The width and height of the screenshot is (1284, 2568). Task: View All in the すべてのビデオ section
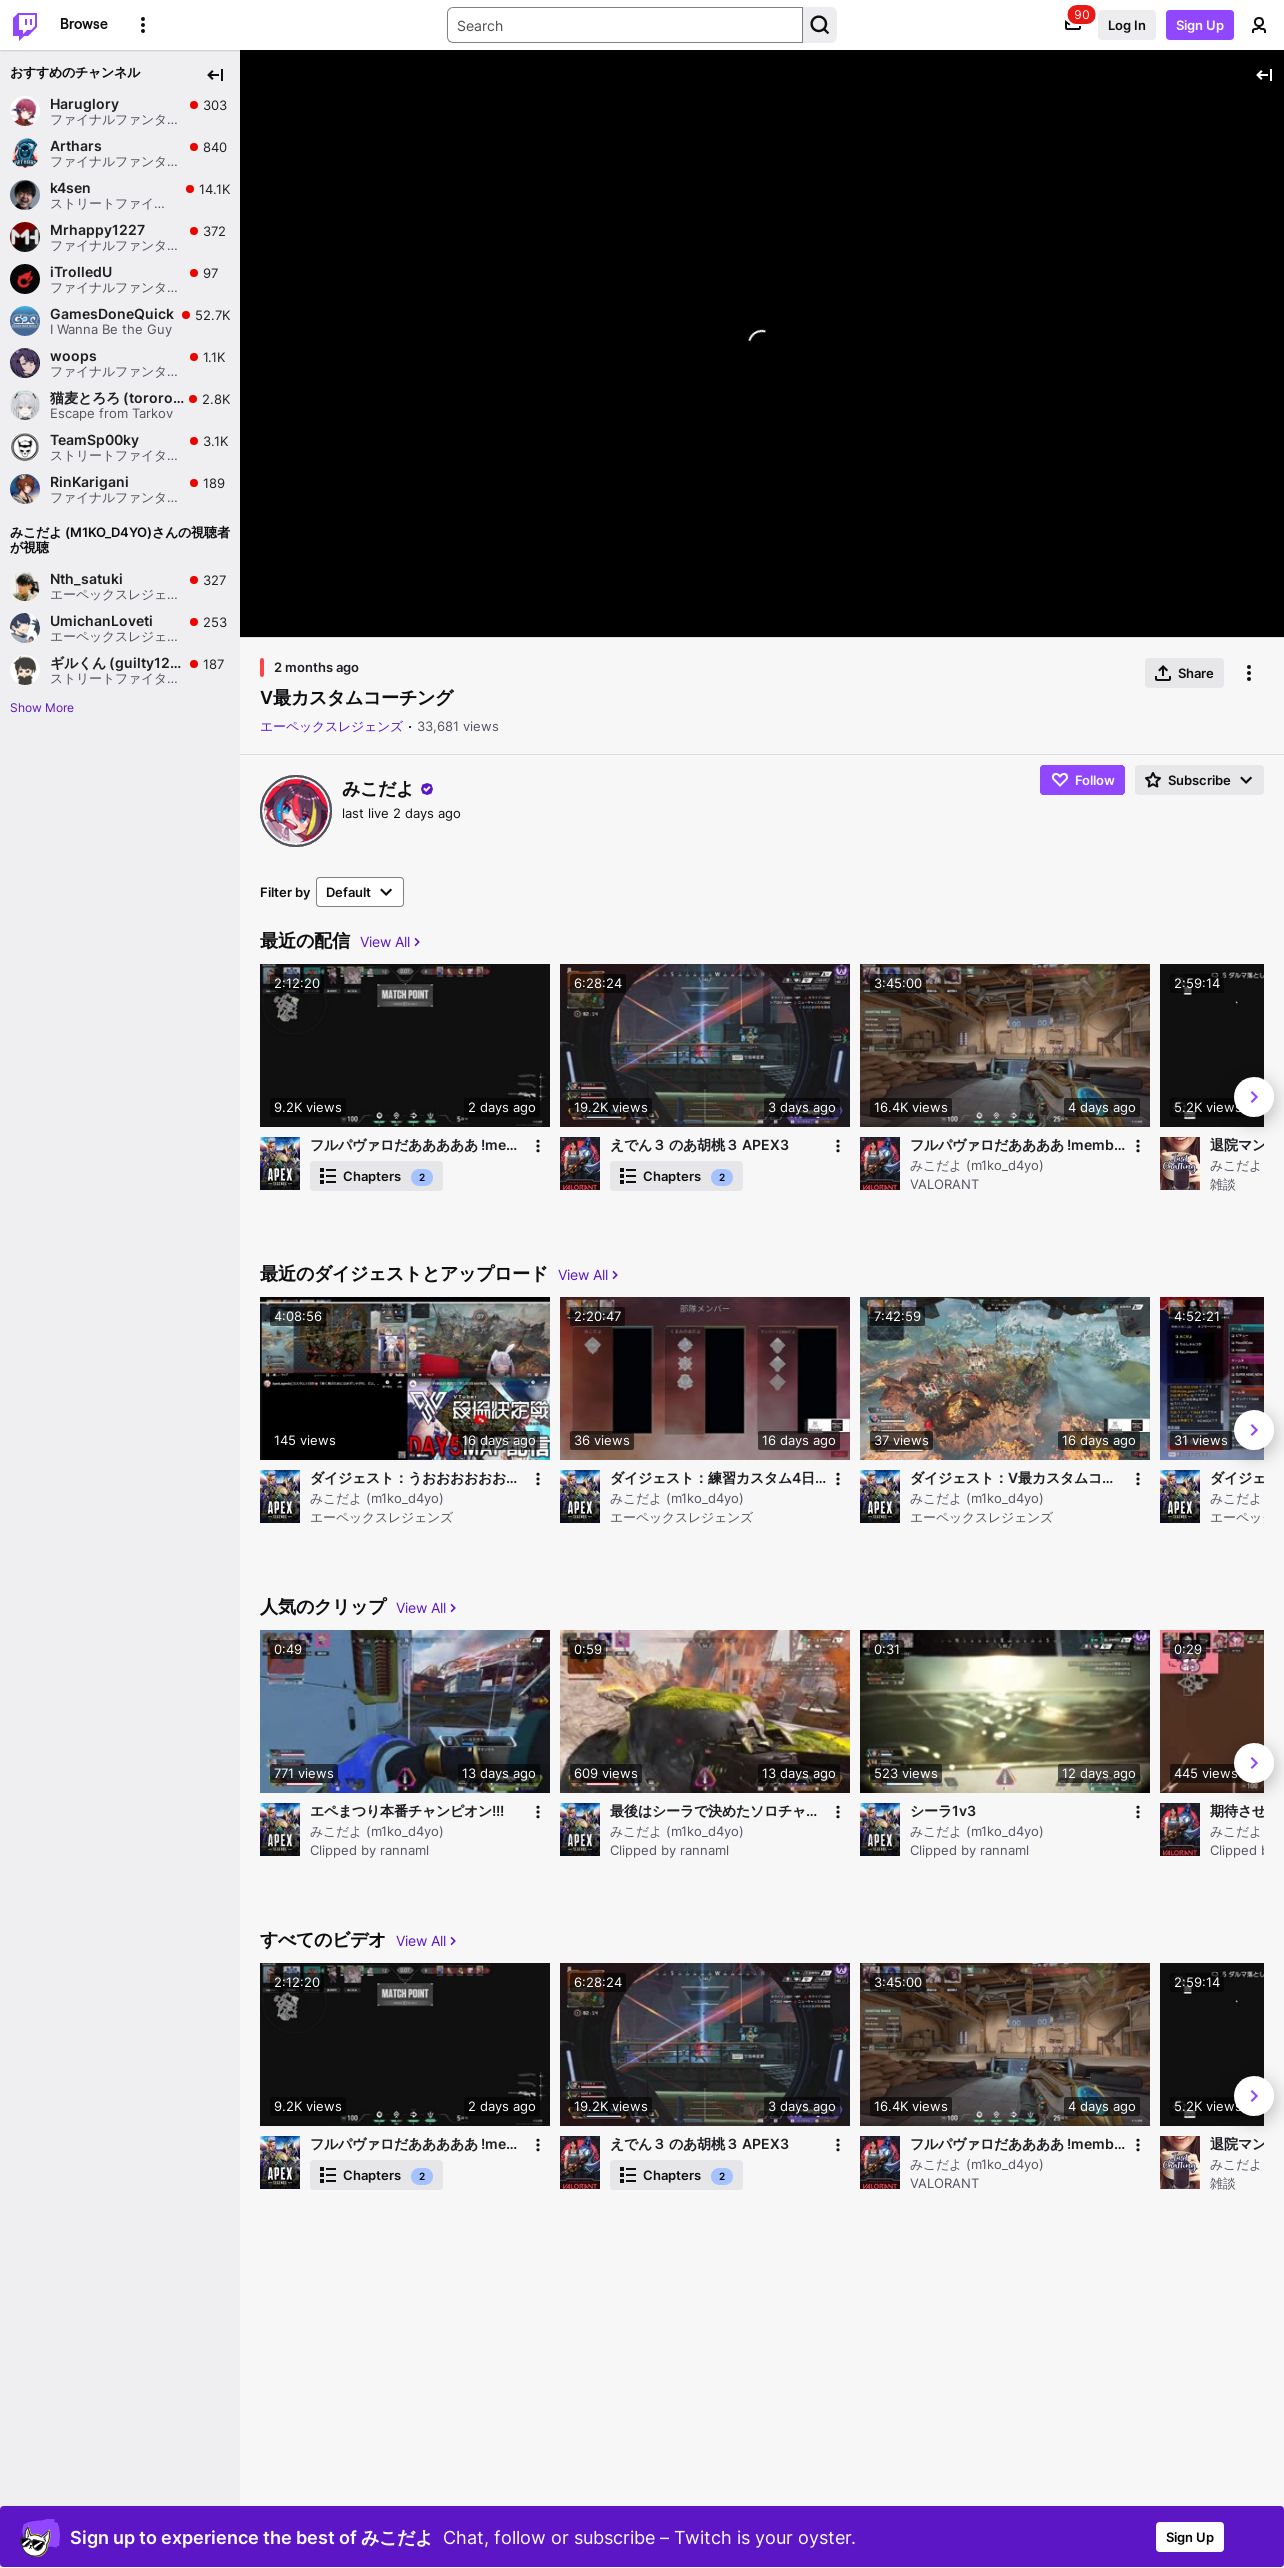click(426, 1941)
